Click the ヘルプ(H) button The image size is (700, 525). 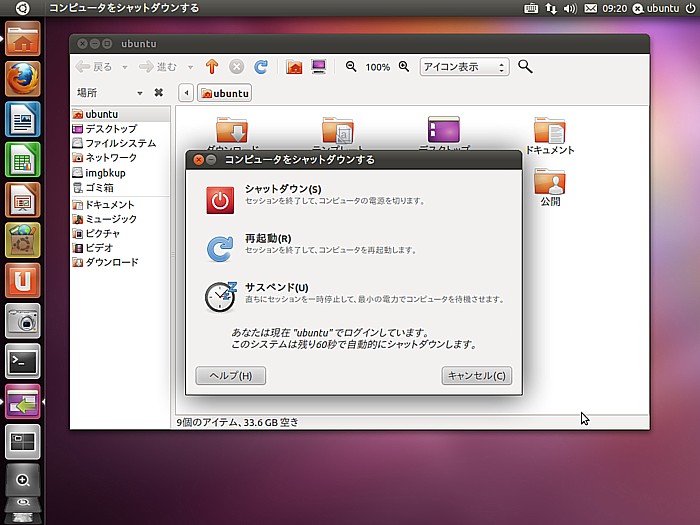(231, 376)
